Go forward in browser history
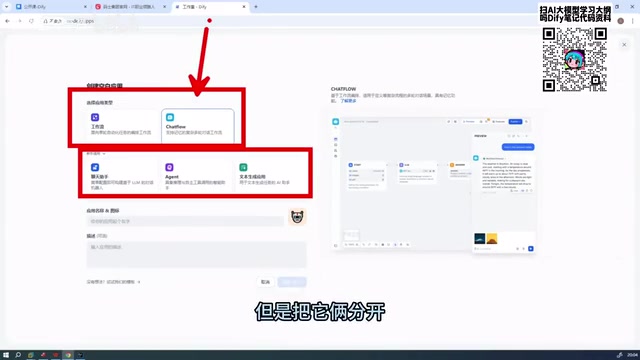The image size is (640, 360). (19, 21)
